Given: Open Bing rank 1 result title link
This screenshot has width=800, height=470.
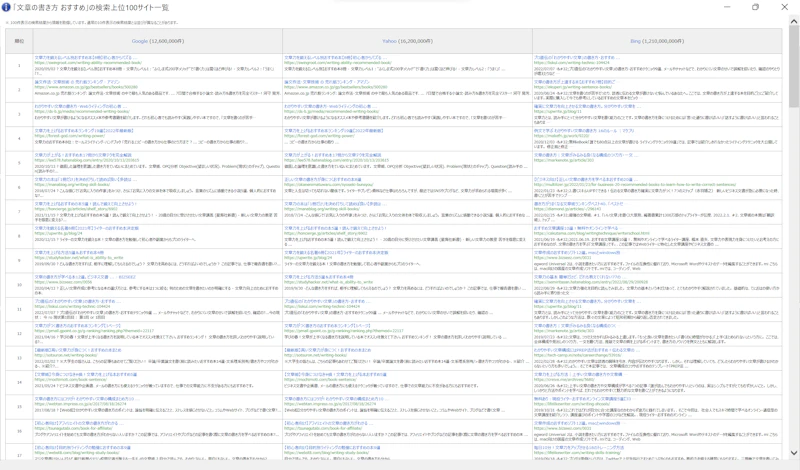Looking at the screenshot, I should (x=577, y=58).
